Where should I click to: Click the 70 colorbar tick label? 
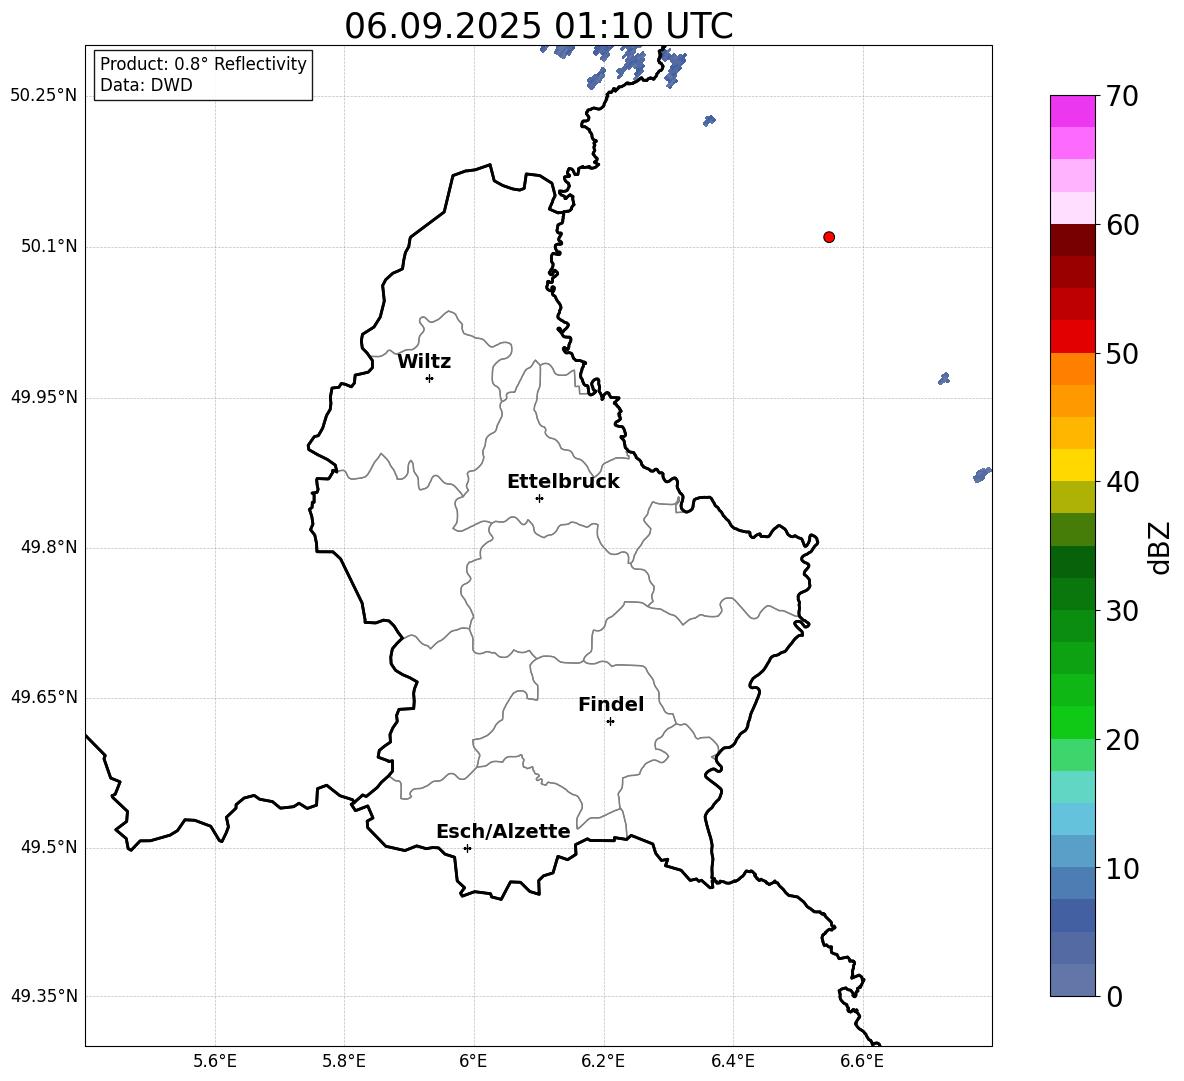coord(1122,97)
